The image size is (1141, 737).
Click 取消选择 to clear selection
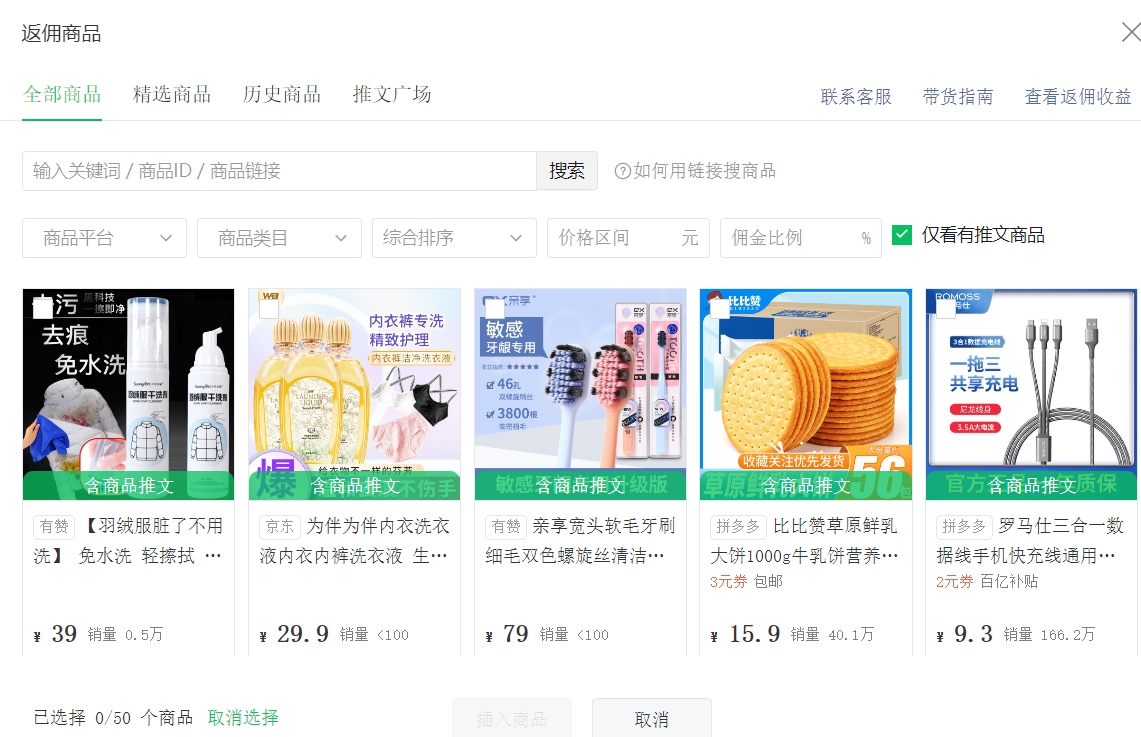[x=243, y=718]
